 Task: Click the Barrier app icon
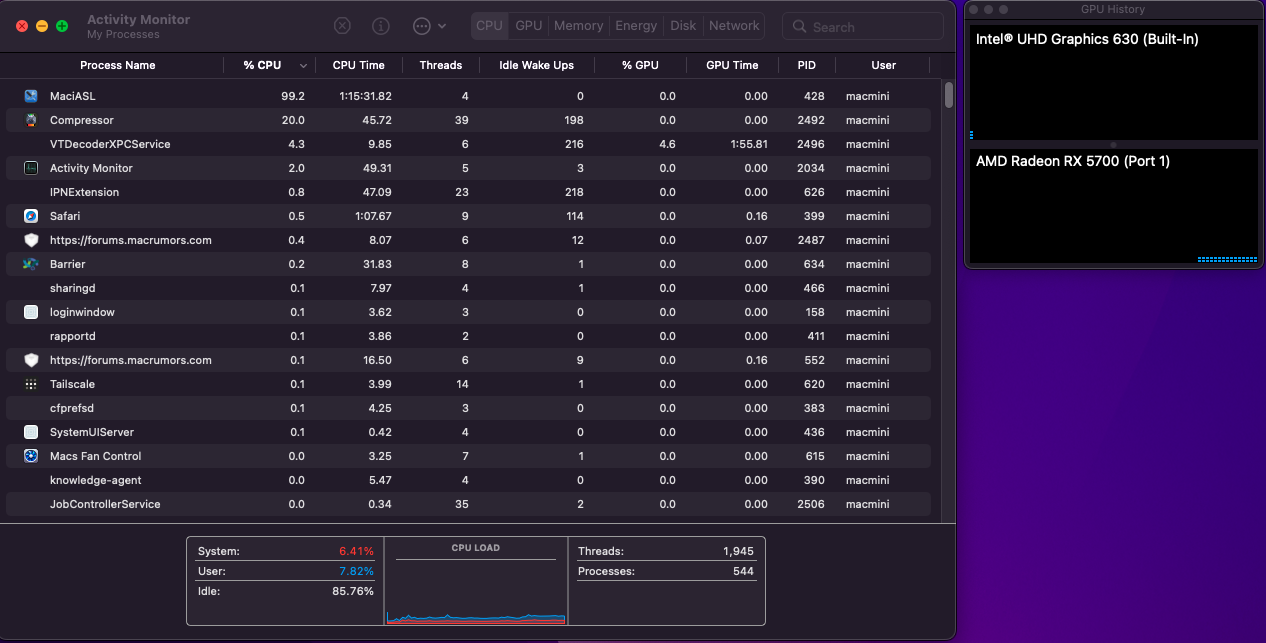31,264
